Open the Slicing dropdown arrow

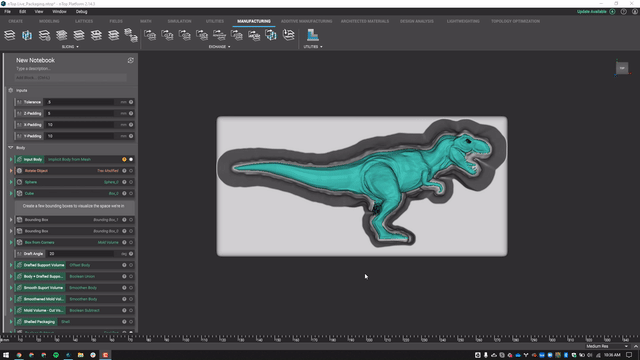click(x=78, y=47)
